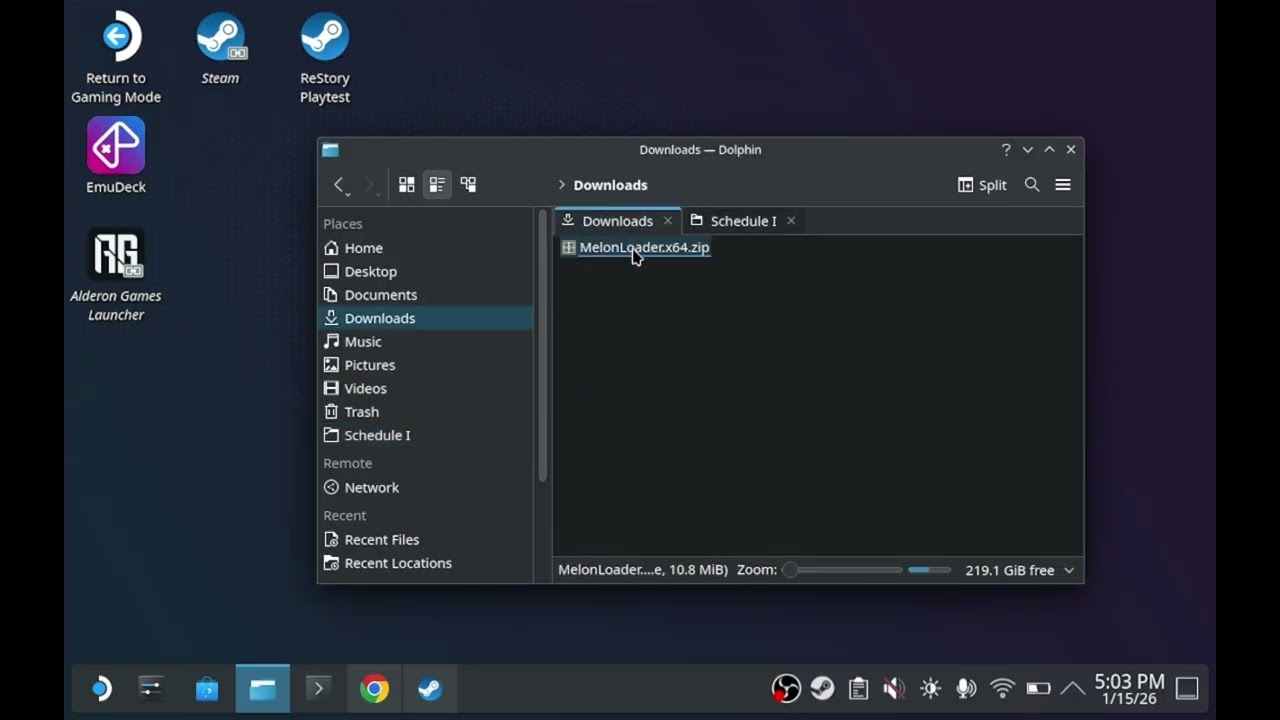Click battery tray icon

[1038, 688]
